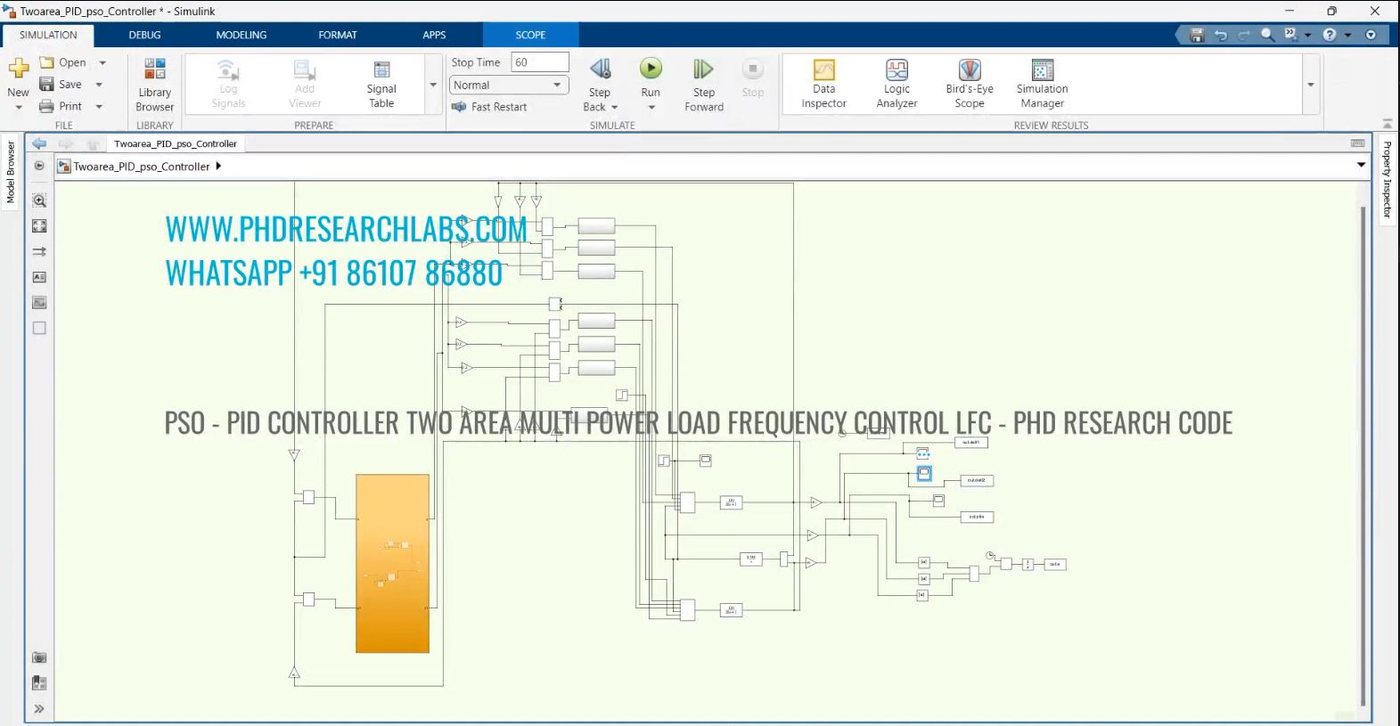
Task: Expand the Run options arrow
Action: tap(651, 107)
